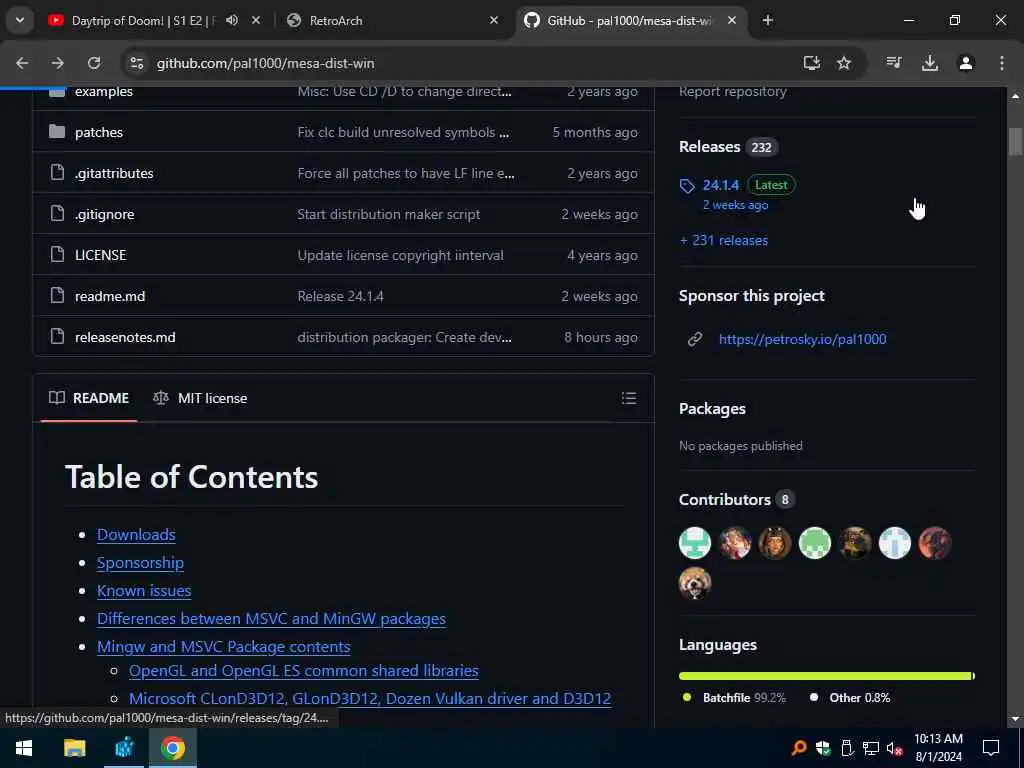Viewport: 1024px width, 768px height.
Task: Mute the Daytrip of Doom tab audio
Action: [232, 20]
